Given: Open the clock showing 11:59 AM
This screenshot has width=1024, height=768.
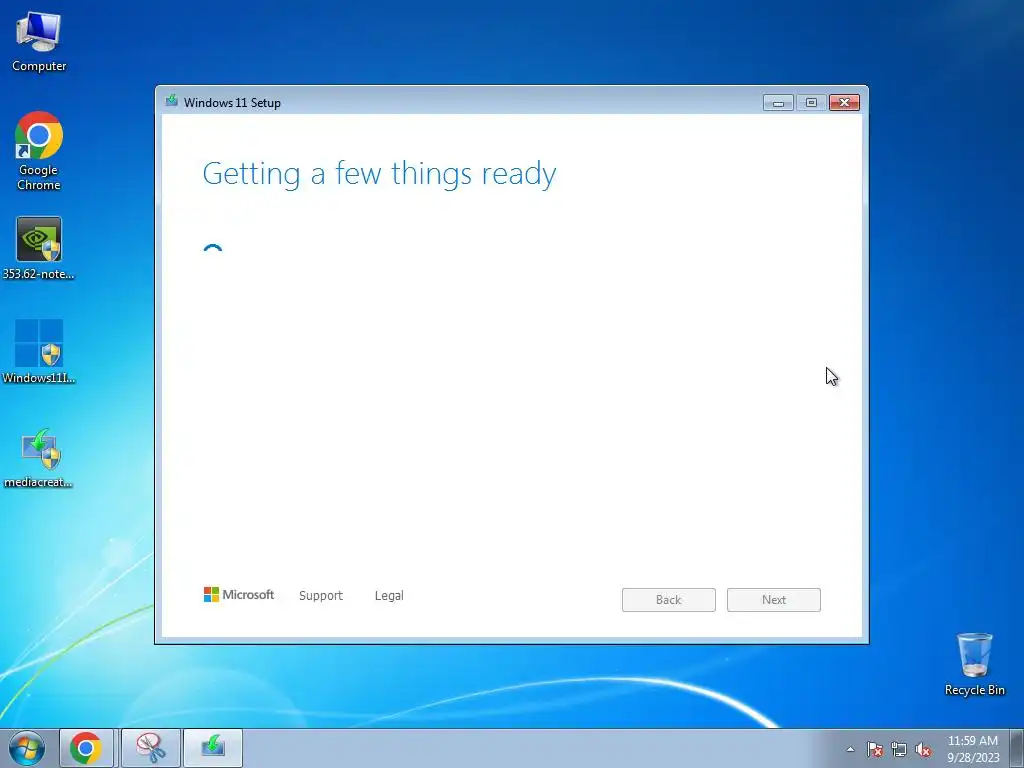Looking at the screenshot, I should pos(972,748).
